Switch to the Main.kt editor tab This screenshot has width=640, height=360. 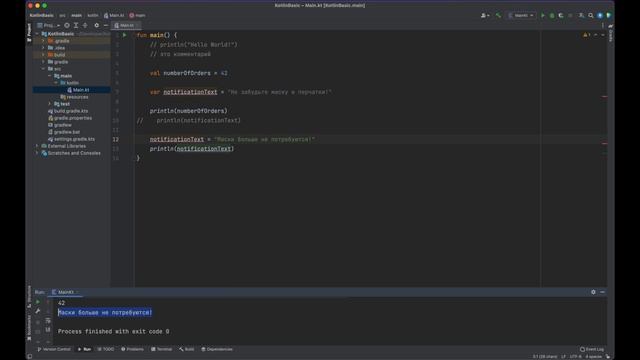(125, 25)
